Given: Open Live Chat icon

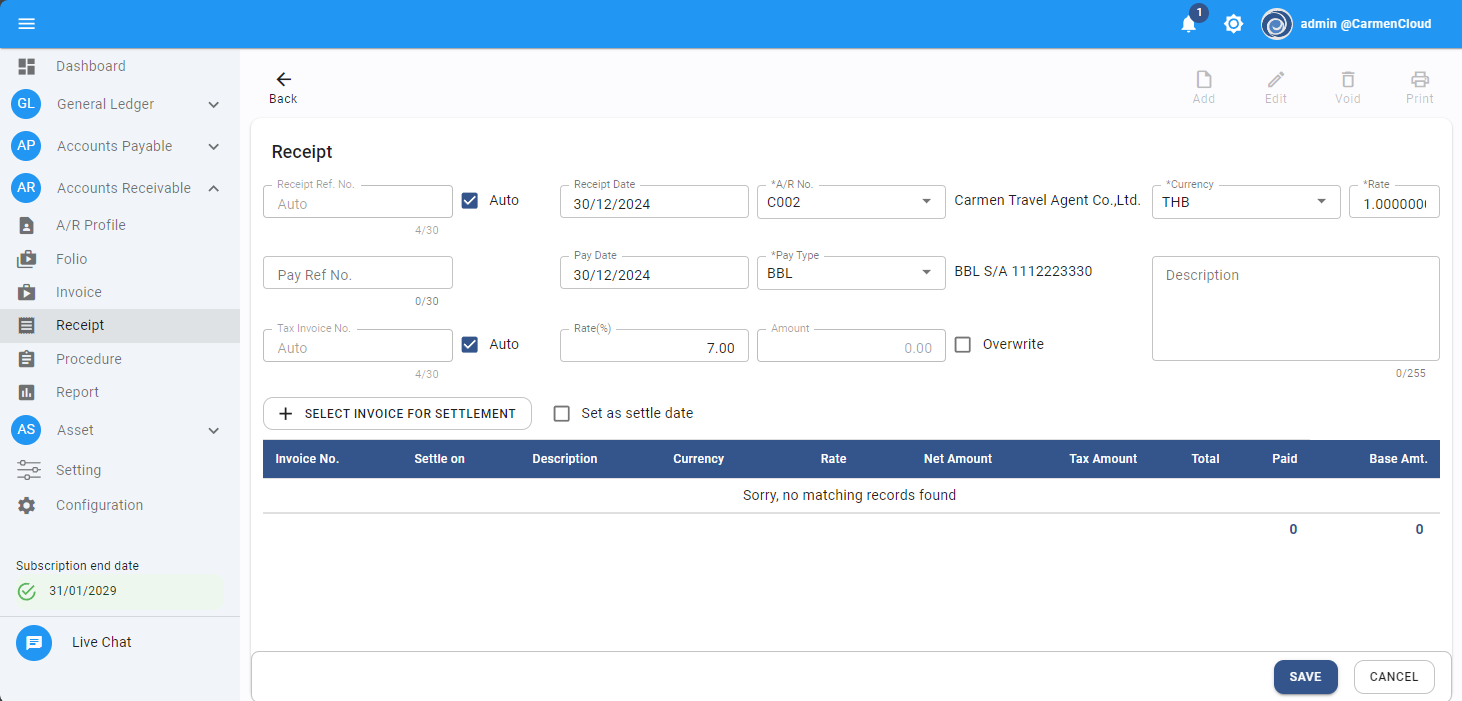Looking at the screenshot, I should (34, 642).
